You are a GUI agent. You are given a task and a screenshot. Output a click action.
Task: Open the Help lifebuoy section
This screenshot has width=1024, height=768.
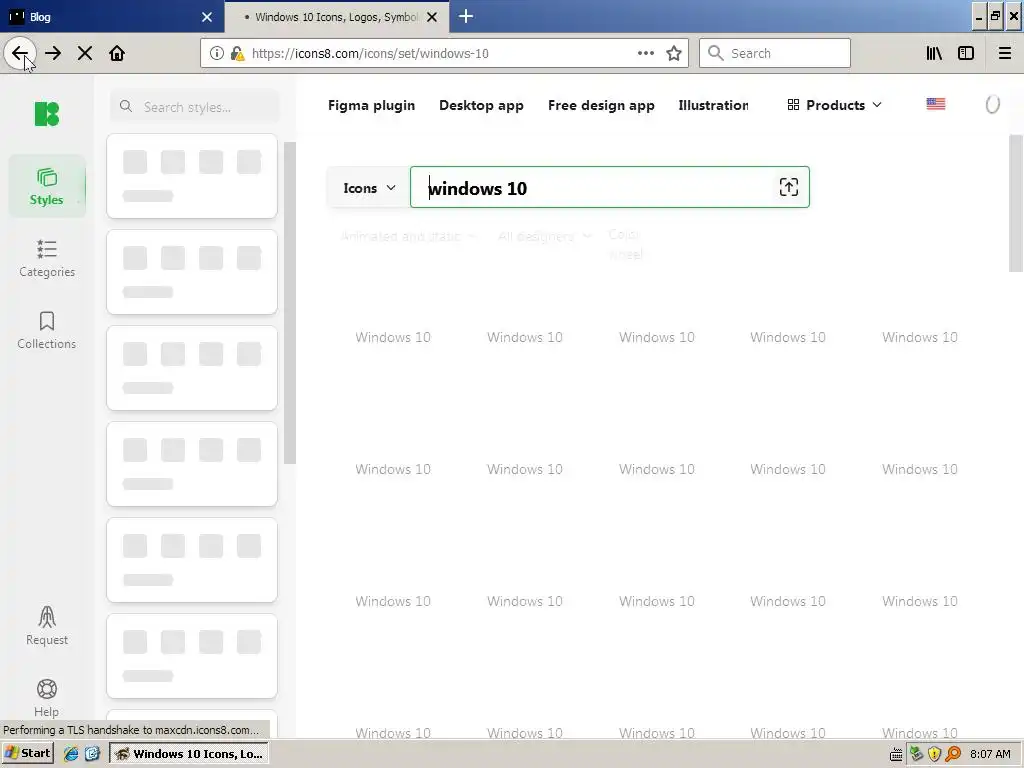click(x=46, y=697)
